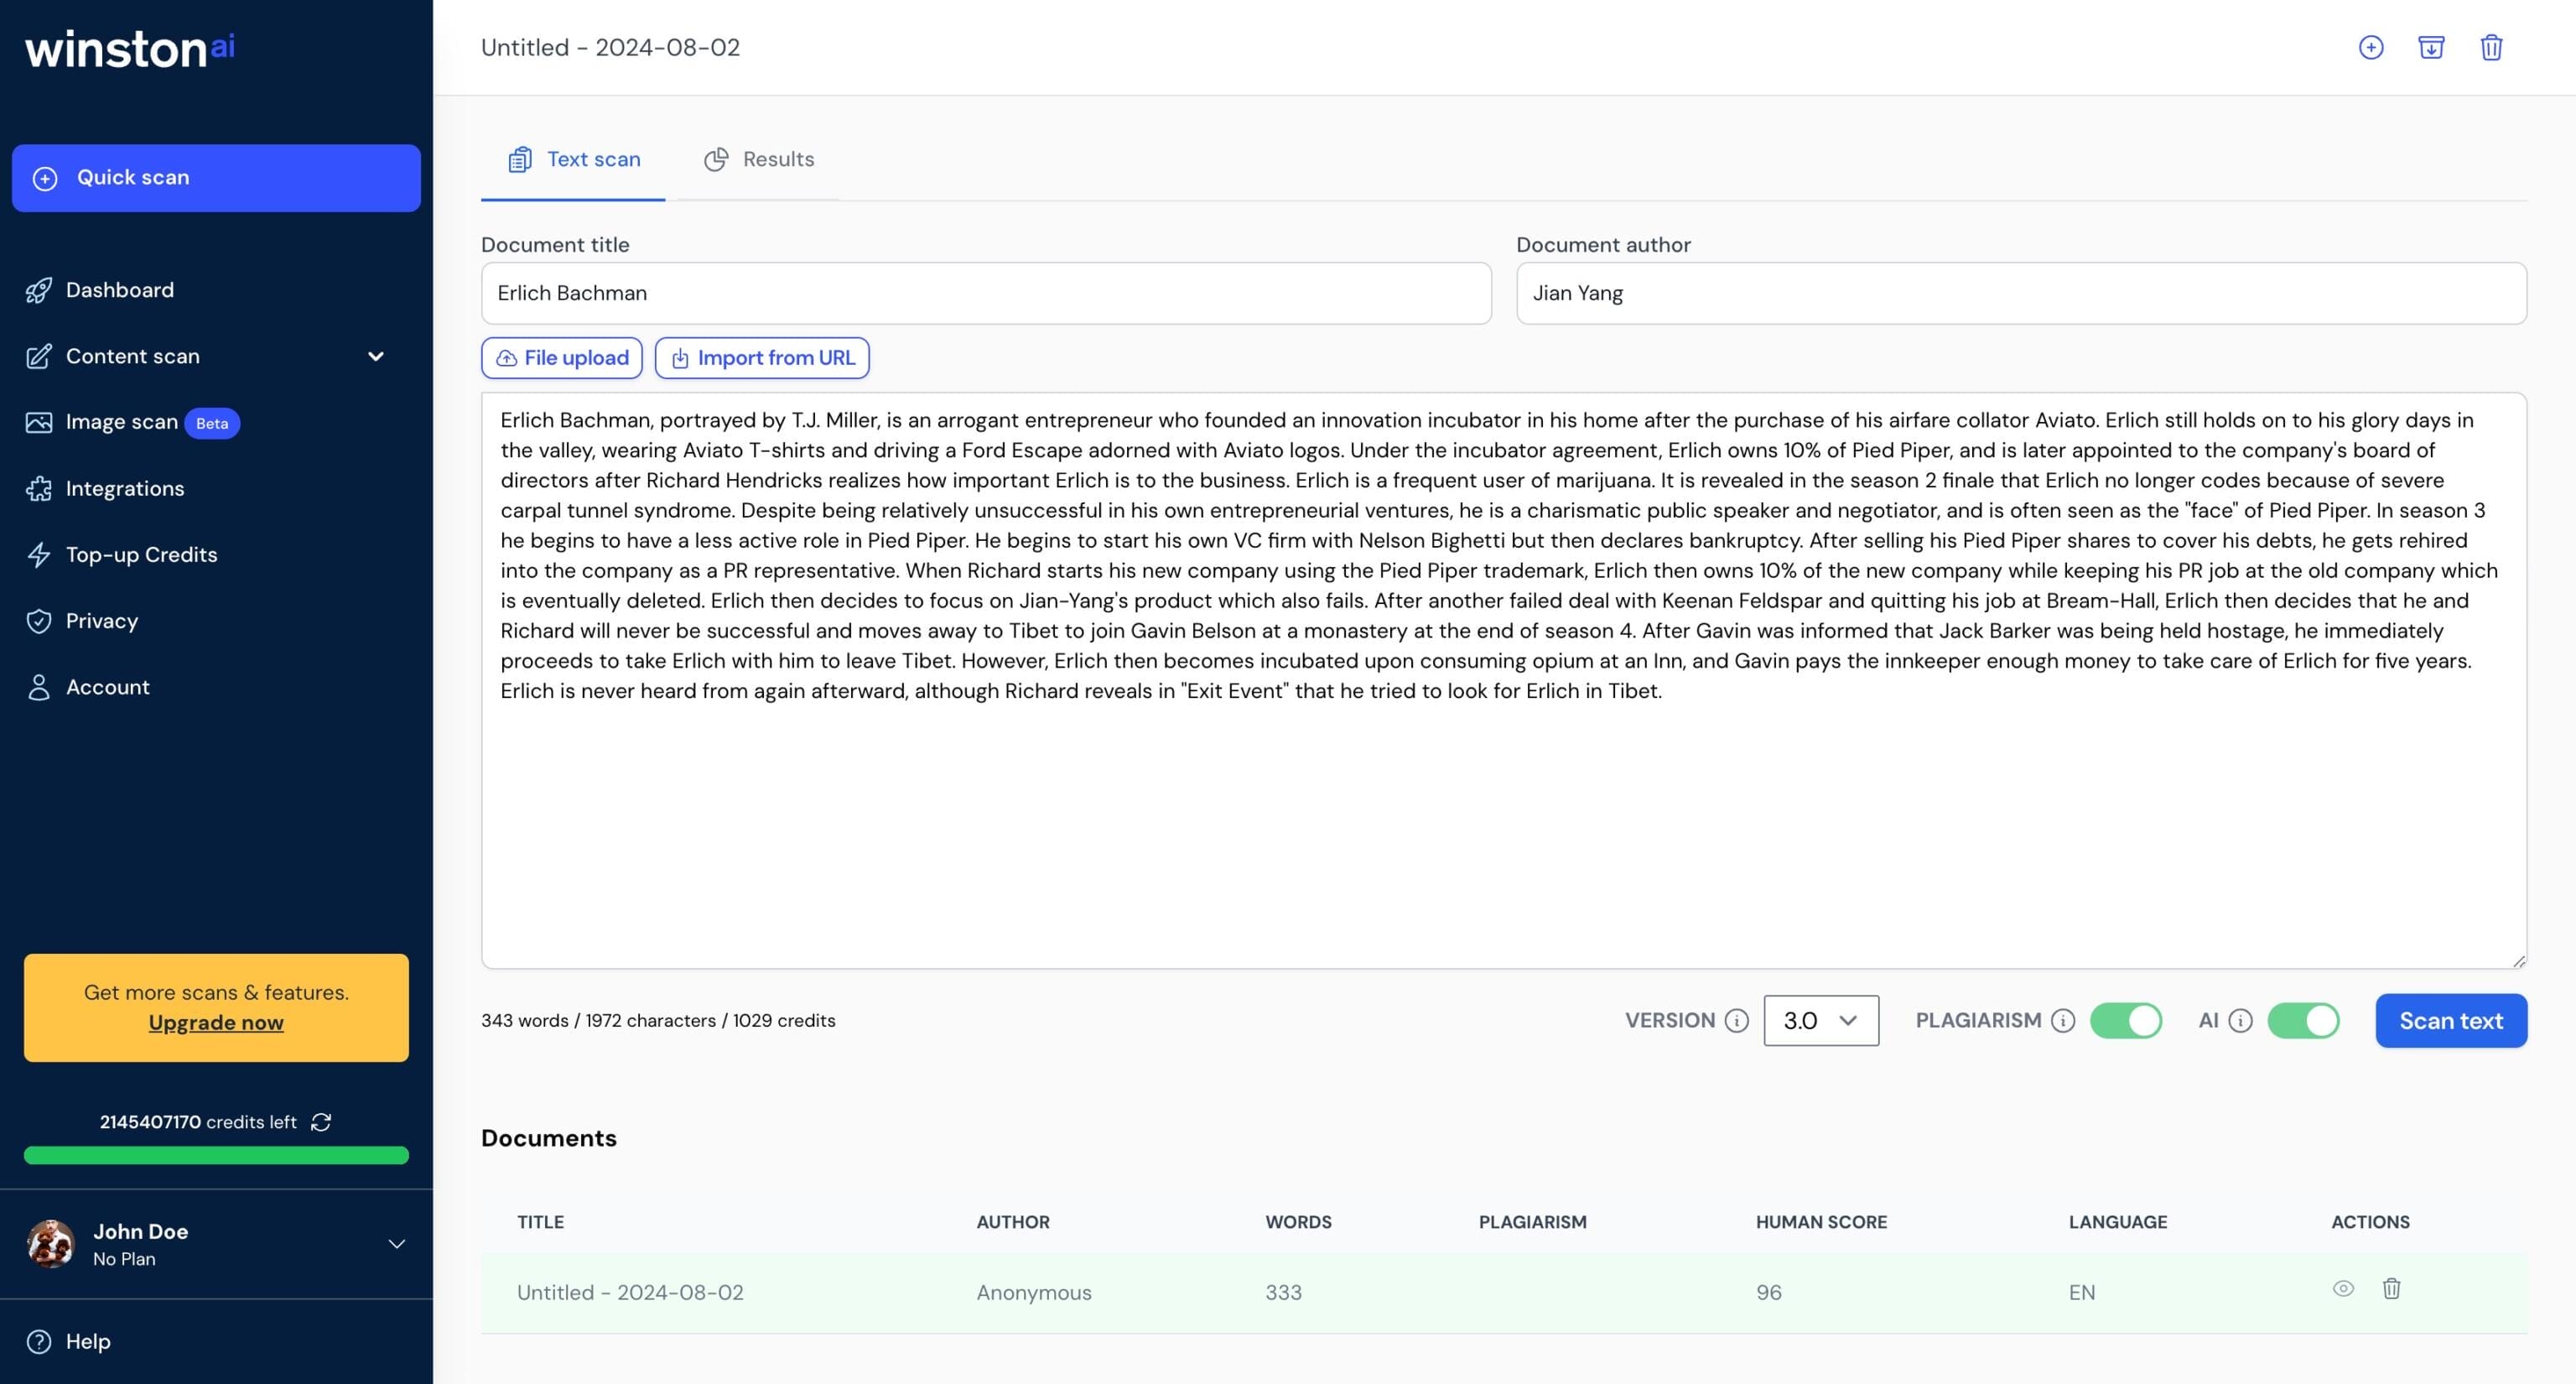Refresh the credits counter
The image size is (2576, 1384).
coord(321,1123)
